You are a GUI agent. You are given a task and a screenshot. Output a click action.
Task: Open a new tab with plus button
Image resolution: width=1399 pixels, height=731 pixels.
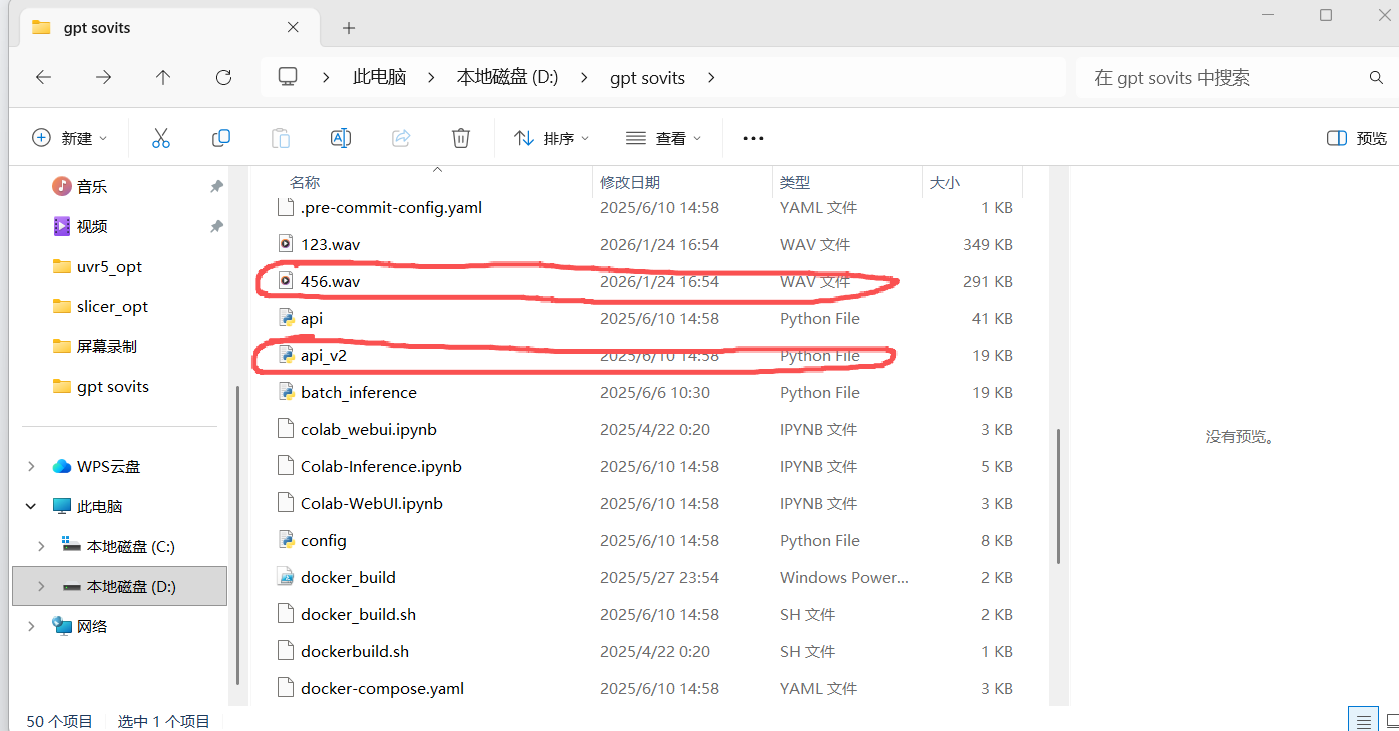[349, 28]
